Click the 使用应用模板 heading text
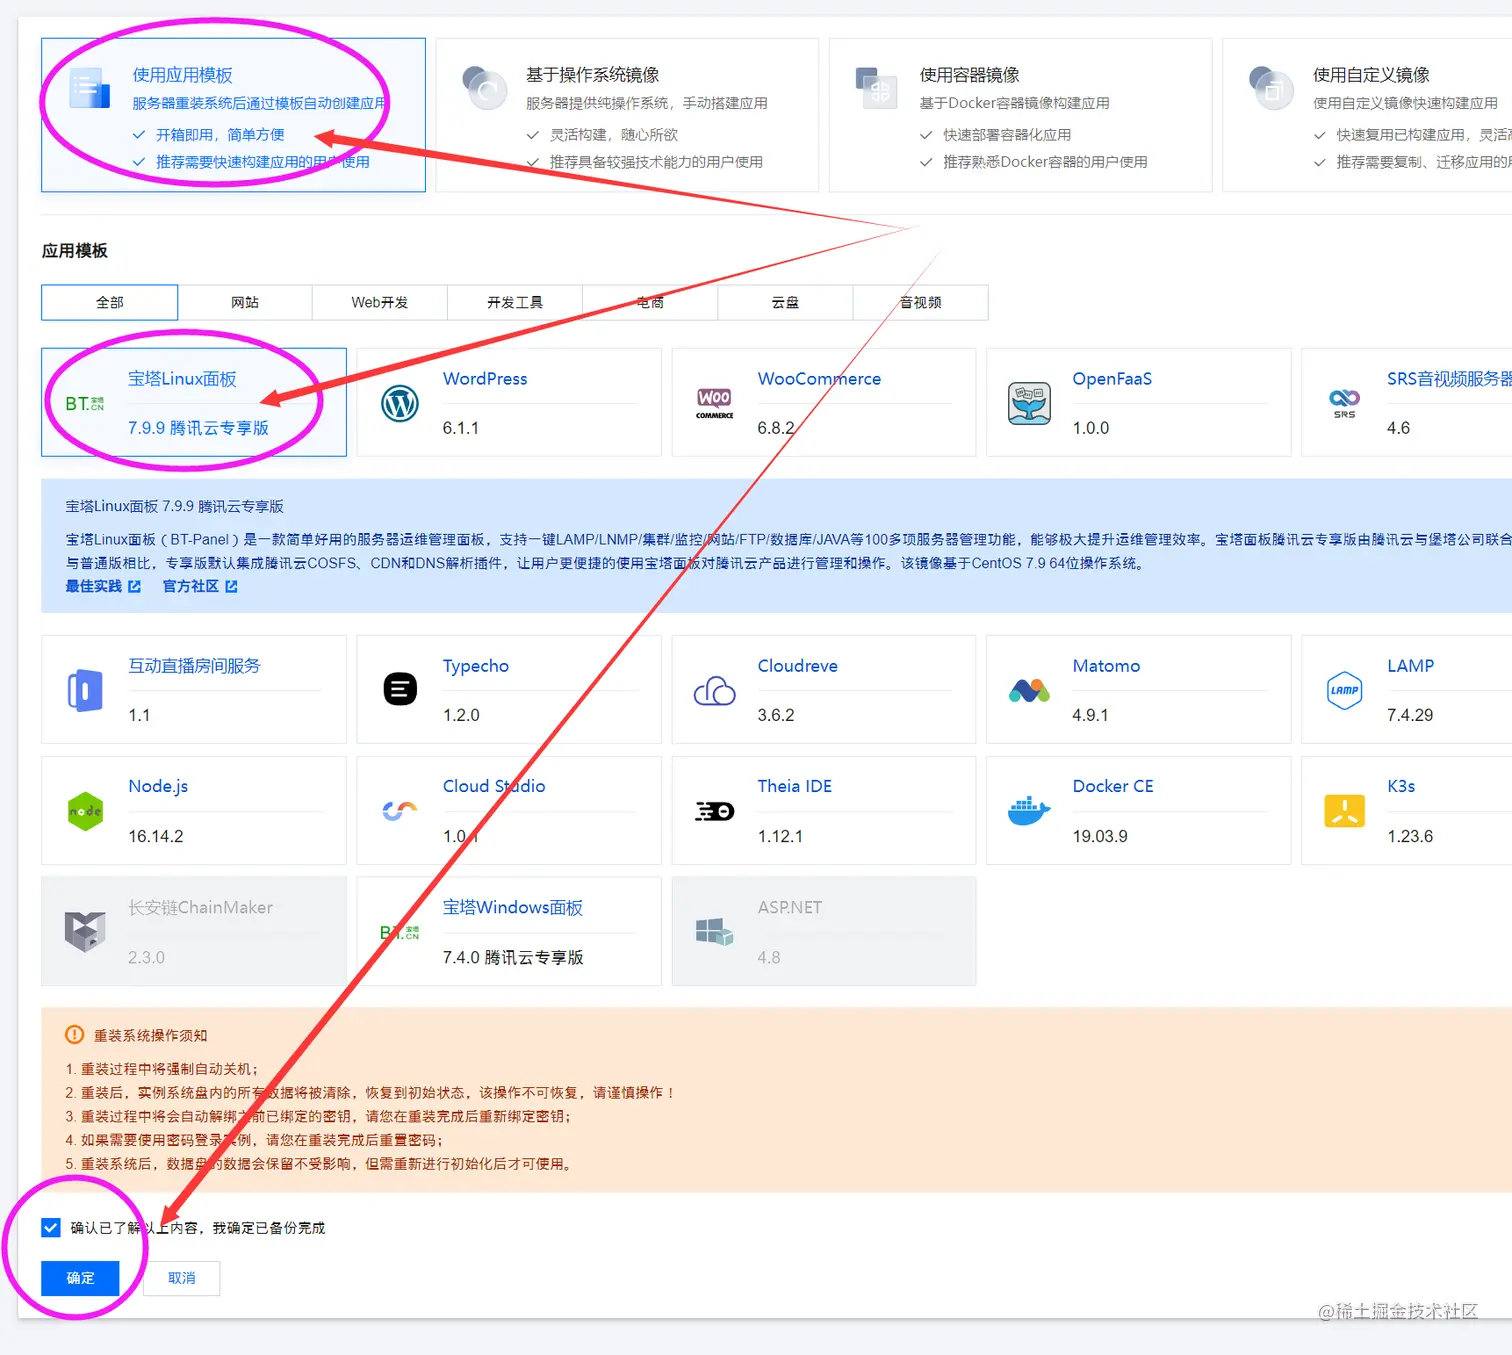The image size is (1512, 1355). point(182,75)
